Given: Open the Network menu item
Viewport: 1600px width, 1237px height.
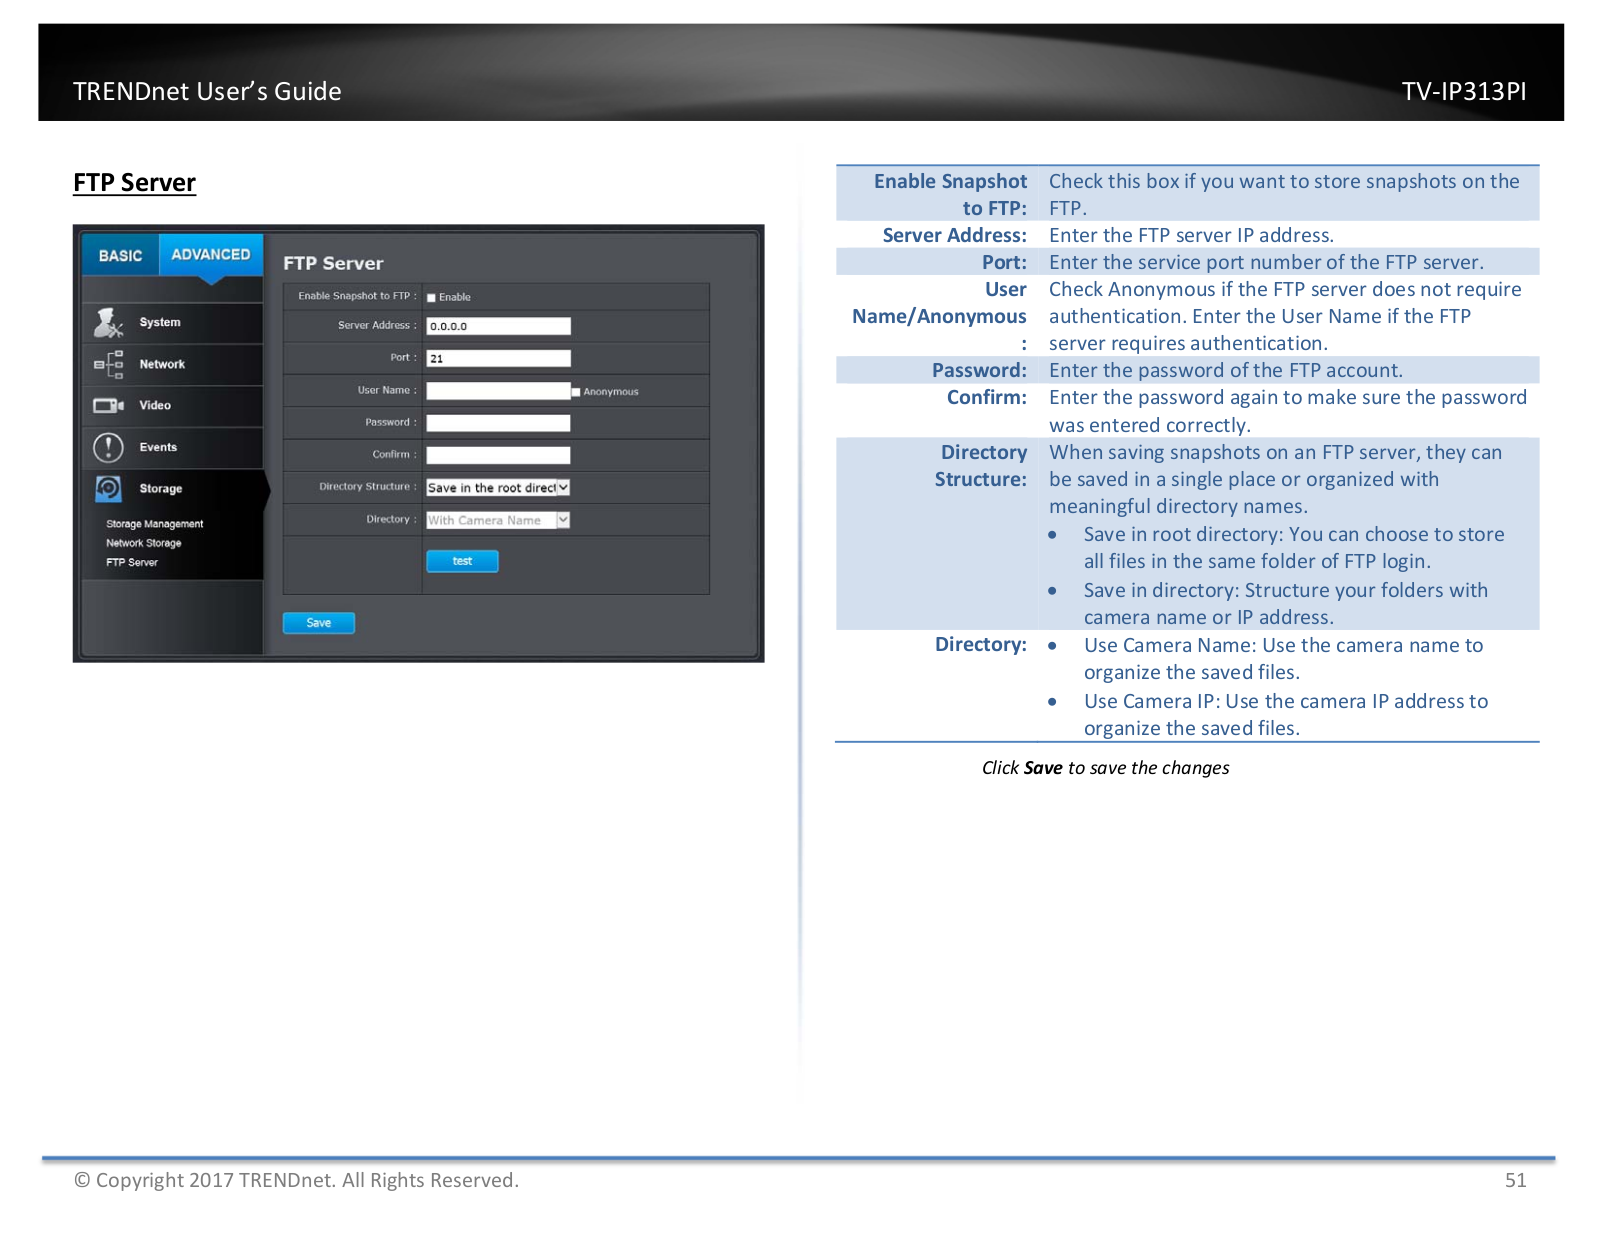Looking at the screenshot, I should point(173,364).
